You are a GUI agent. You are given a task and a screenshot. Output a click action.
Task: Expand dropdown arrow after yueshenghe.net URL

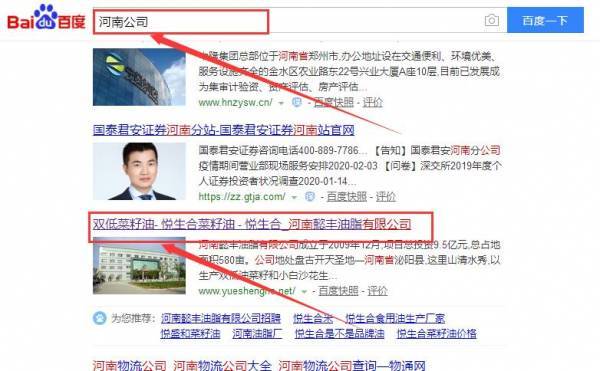pos(304,292)
